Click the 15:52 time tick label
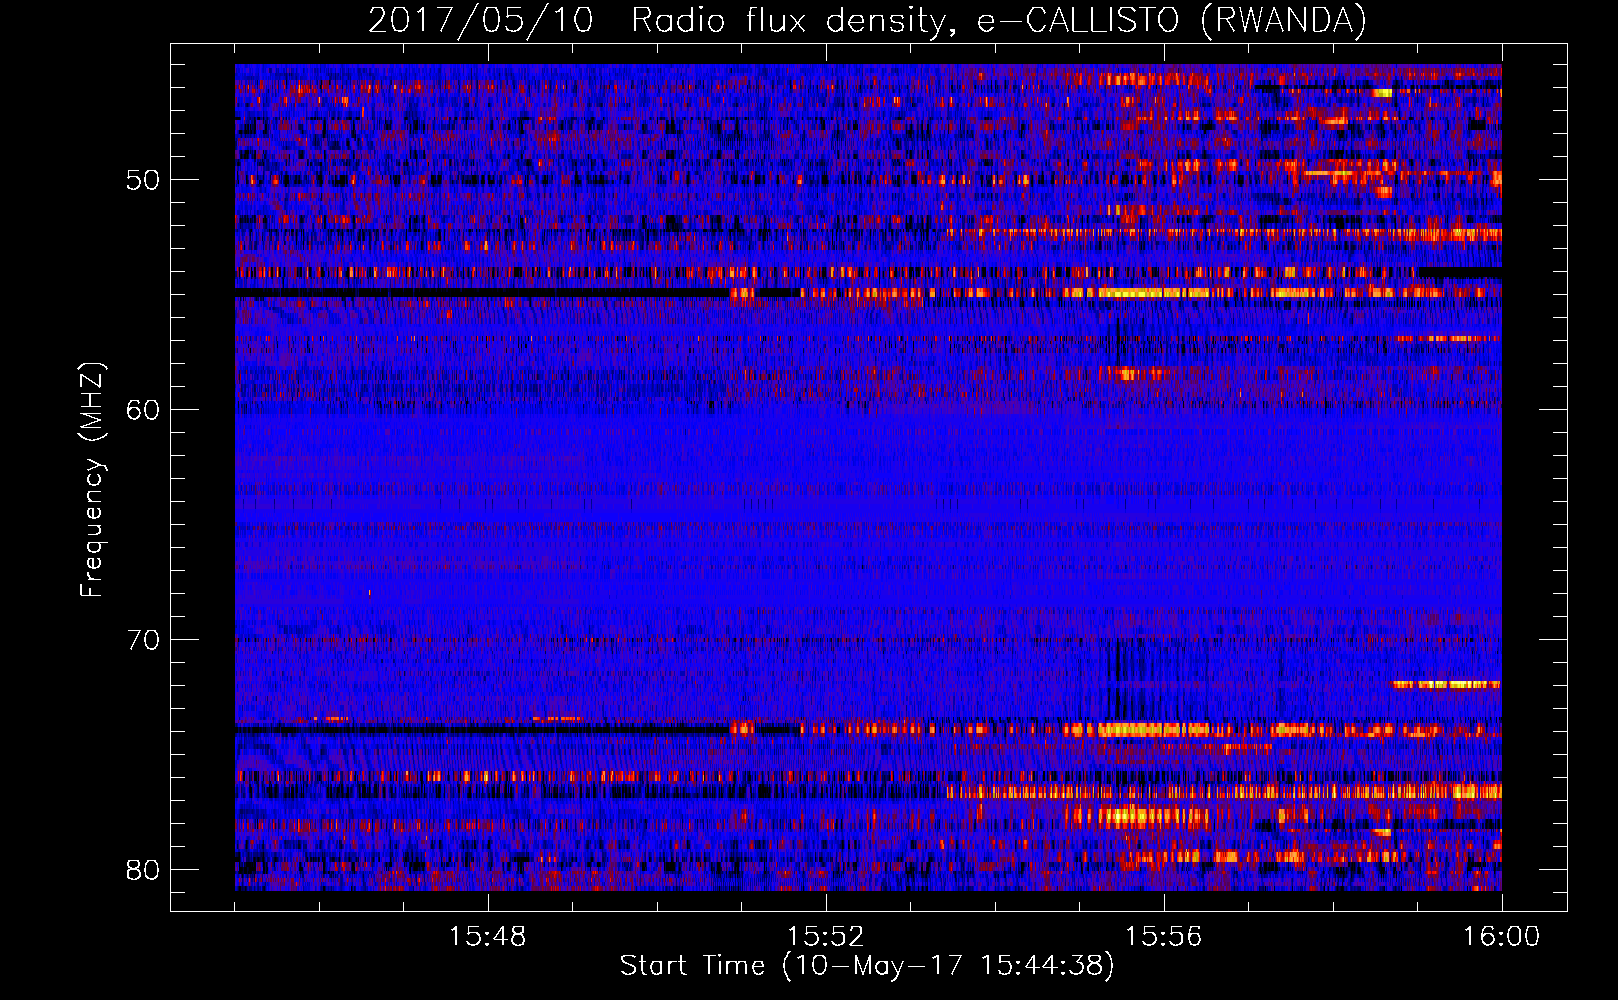Screen dimensions: 1618x1000 825,937
